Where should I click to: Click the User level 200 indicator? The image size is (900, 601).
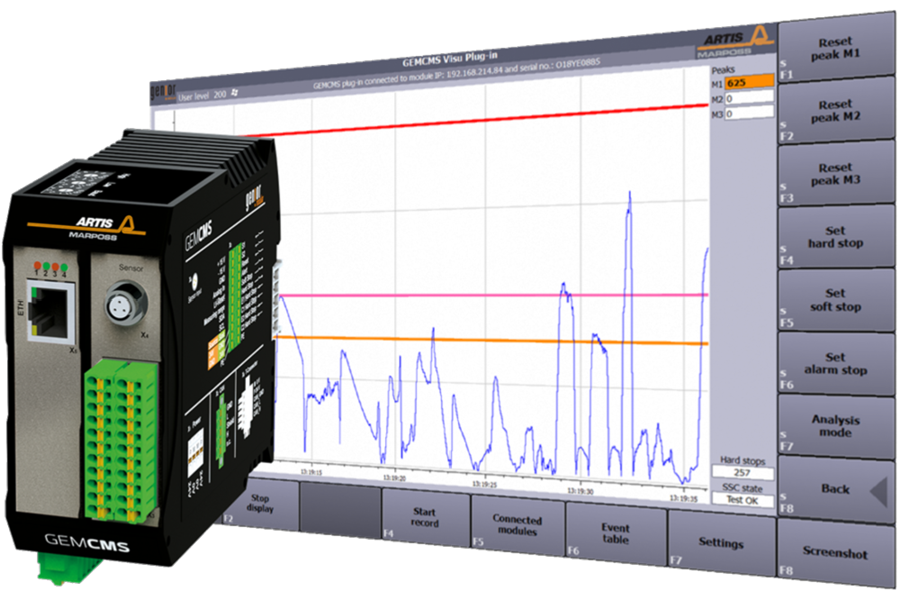click(202, 95)
